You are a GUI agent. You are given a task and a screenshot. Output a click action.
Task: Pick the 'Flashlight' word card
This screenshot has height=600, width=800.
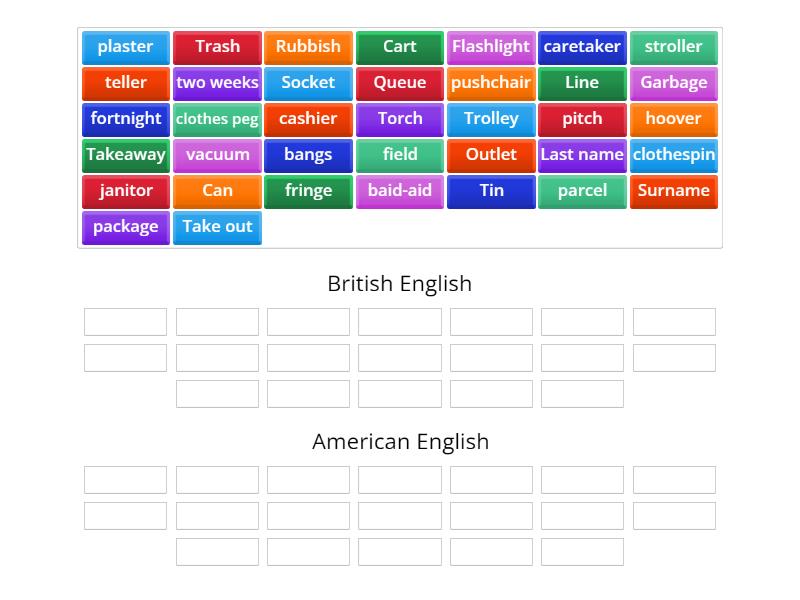point(491,47)
